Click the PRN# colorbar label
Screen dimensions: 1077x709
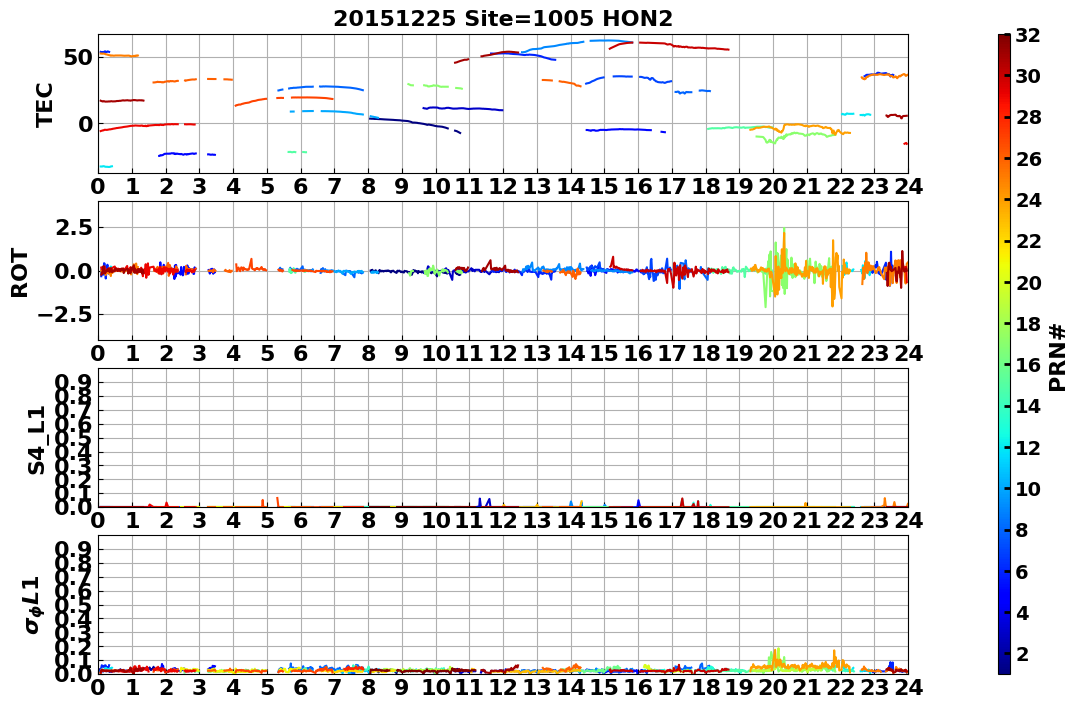tap(1058, 357)
